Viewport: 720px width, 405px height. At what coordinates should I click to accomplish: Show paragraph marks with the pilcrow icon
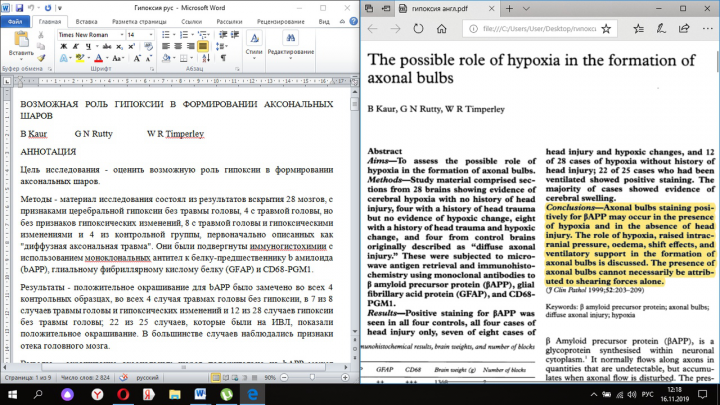[x=223, y=58]
